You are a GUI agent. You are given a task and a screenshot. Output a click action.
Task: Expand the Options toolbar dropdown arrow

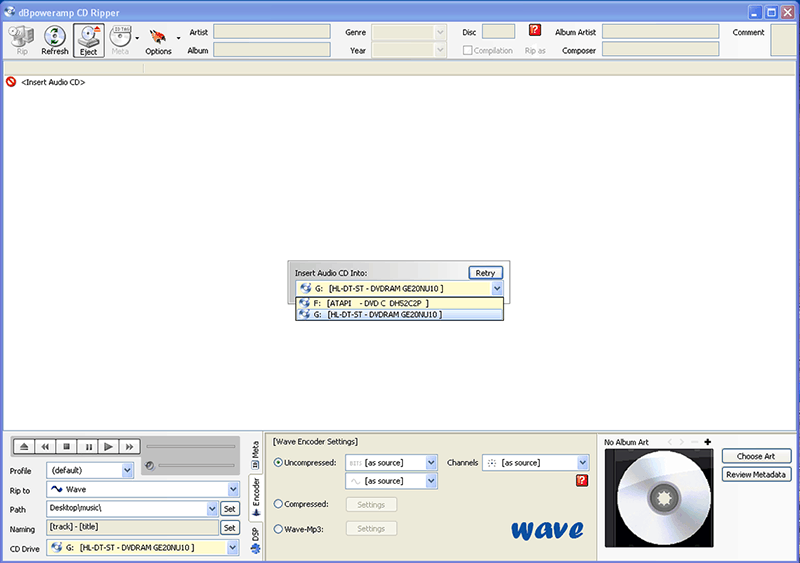pyautogui.click(x=178, y=38)
